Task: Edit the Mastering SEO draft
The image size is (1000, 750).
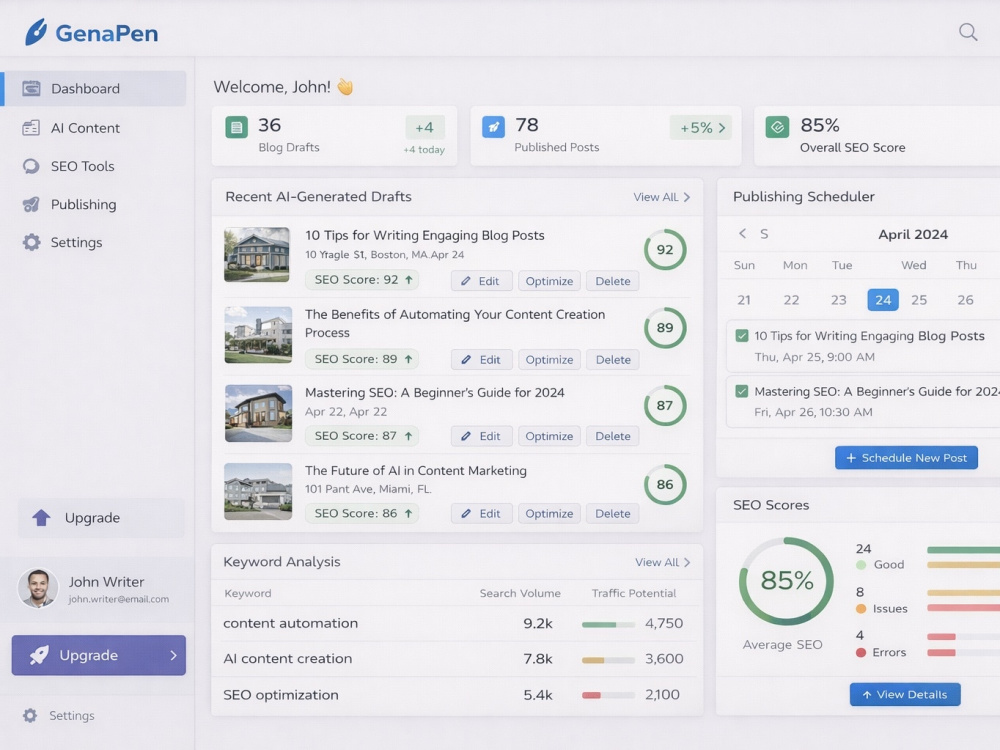Action: coord(482,436)
